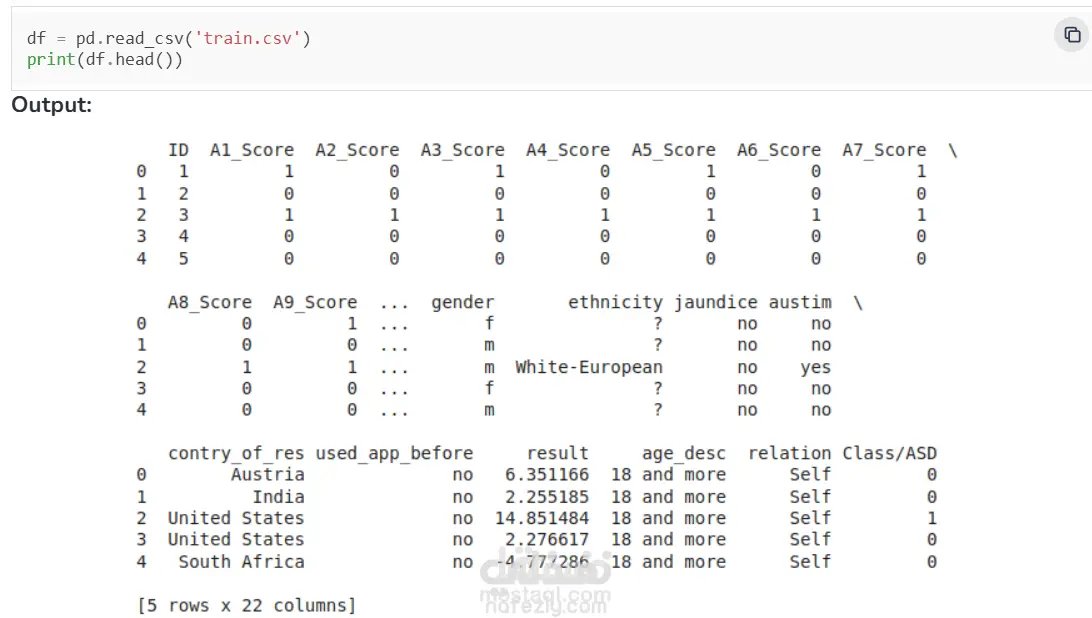Click the result value 14.851484
The image size is (1092, 618).
(x=542, y=518)
